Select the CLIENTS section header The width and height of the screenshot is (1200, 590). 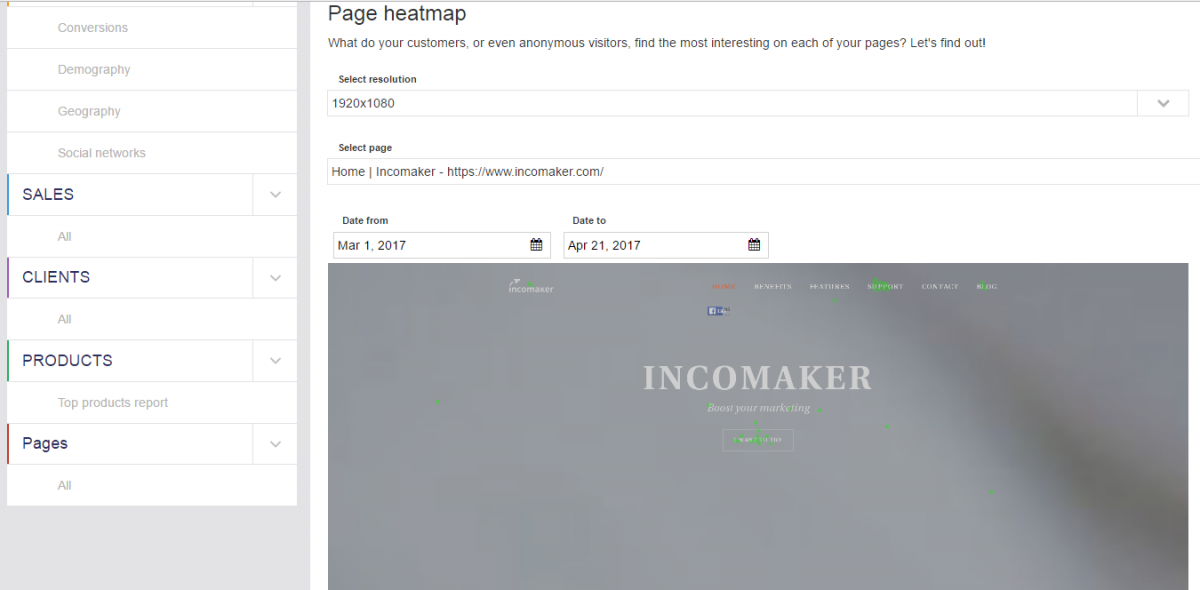point(130,278)
